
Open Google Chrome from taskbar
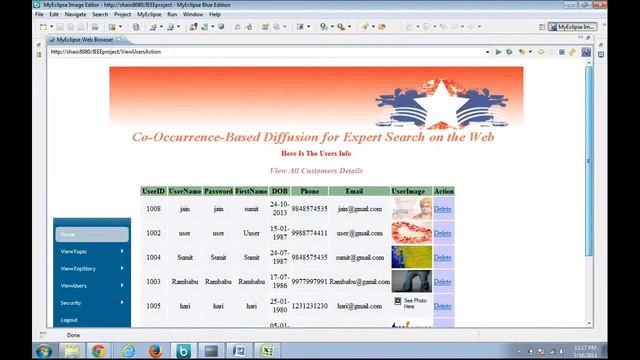98,351
